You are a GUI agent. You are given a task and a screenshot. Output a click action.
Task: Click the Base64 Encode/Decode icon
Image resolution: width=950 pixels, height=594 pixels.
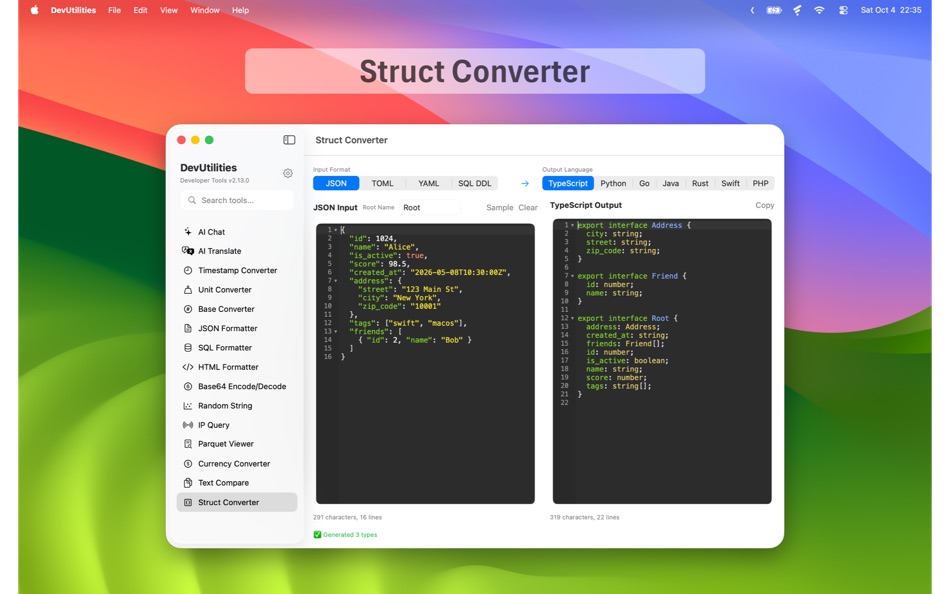pos(188,386)
